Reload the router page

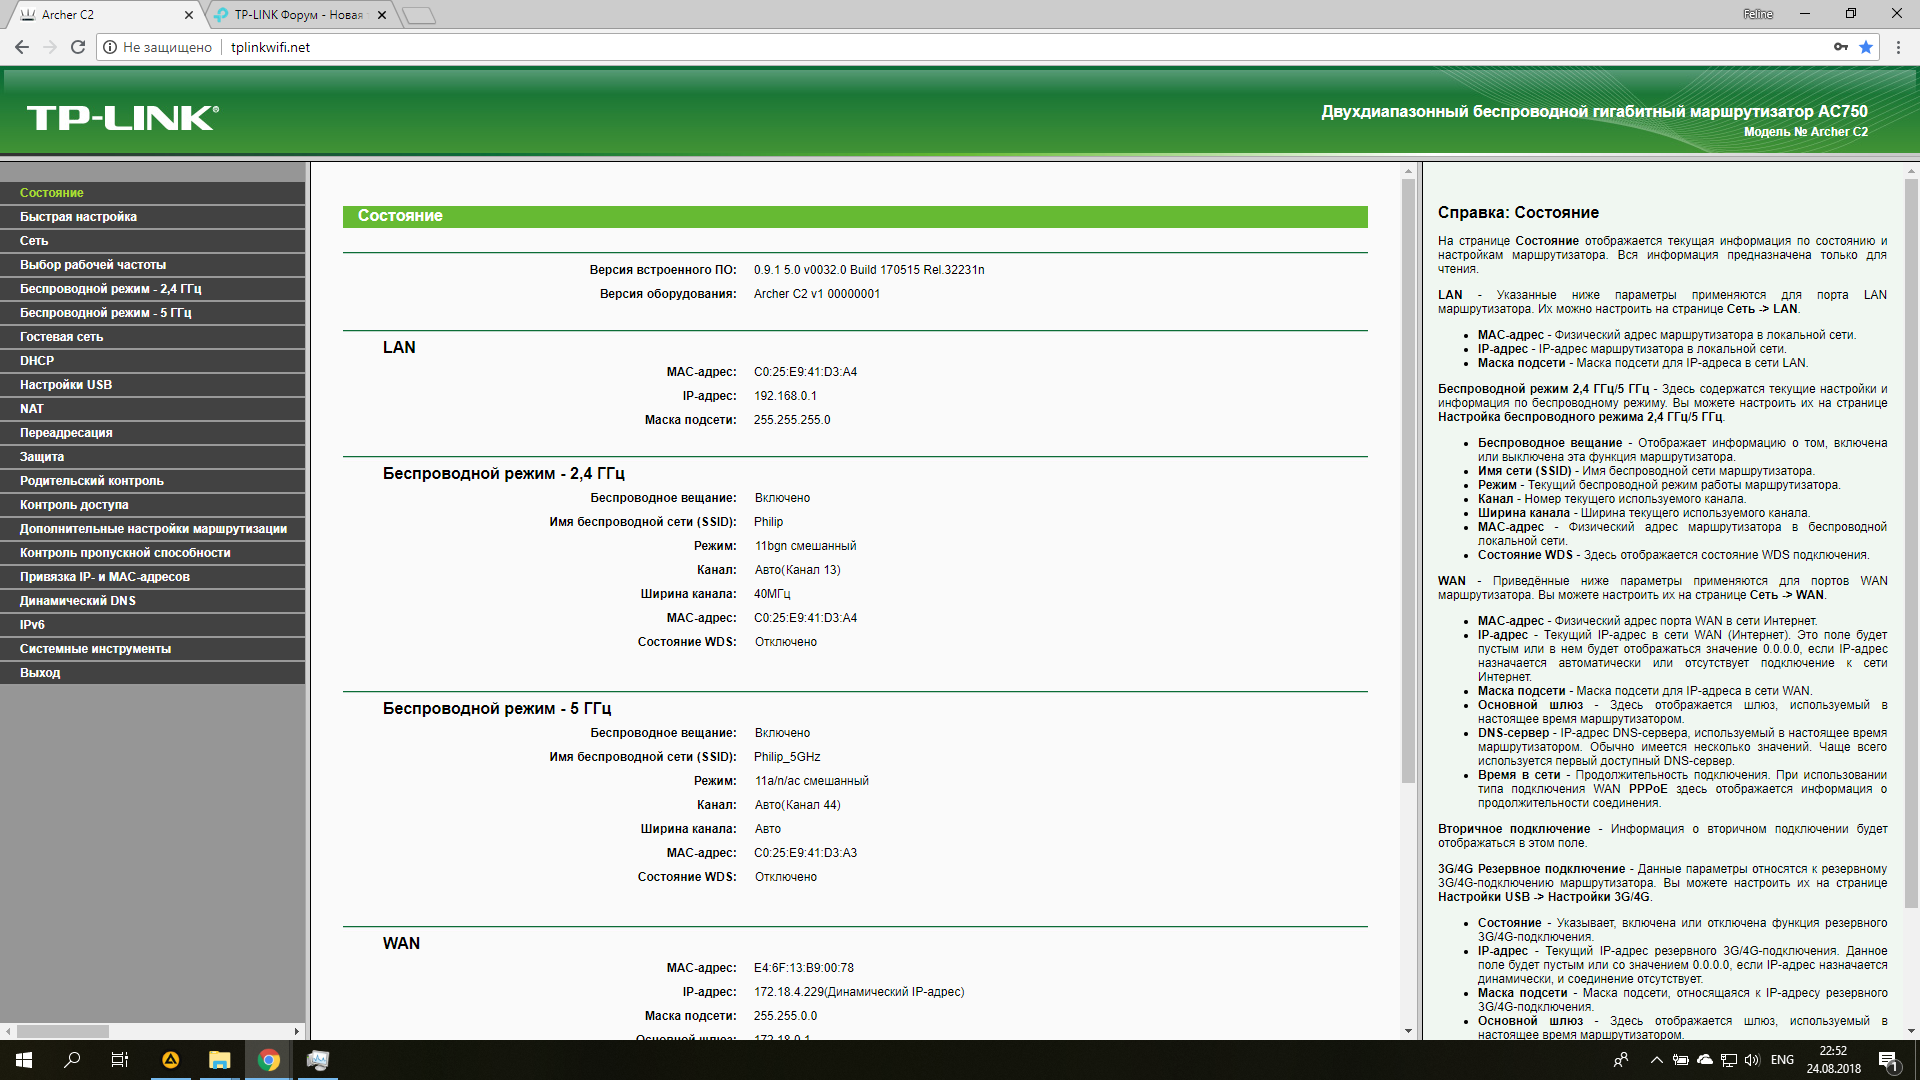(x=78, y=47)
